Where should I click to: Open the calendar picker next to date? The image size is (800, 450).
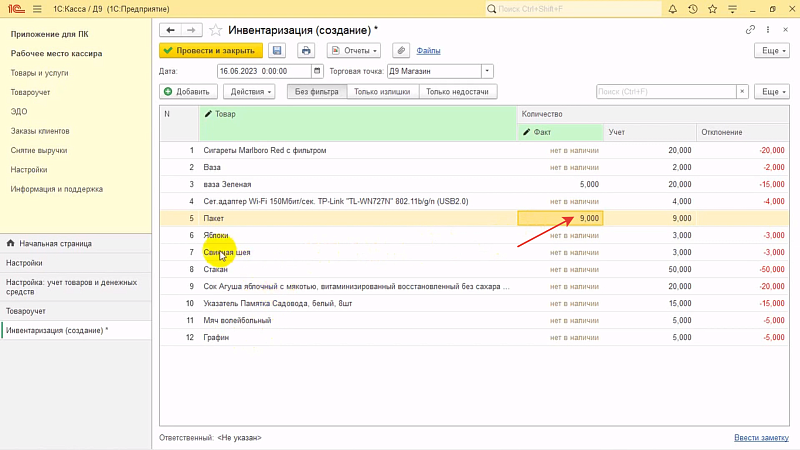click(x=318, y=72)
